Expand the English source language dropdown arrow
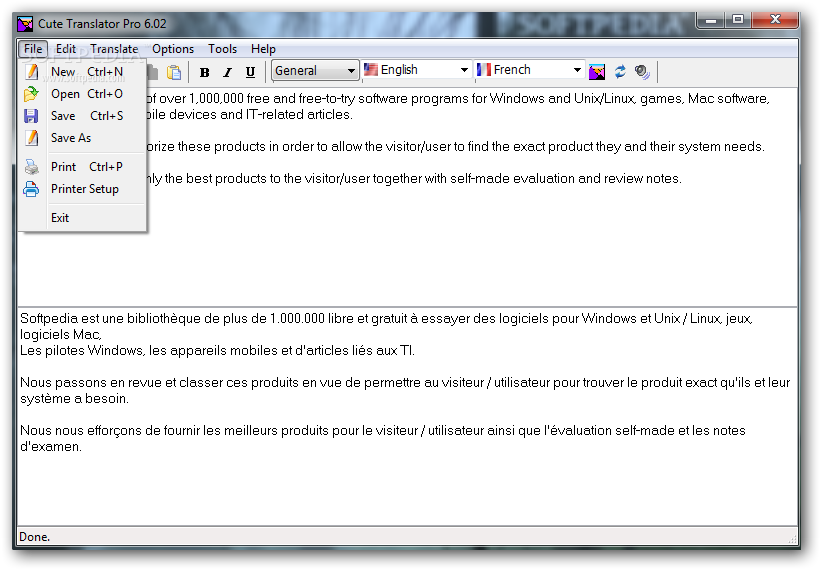Image resolution: width=821 pixels, height=570 pixels. tap(464, 70)
